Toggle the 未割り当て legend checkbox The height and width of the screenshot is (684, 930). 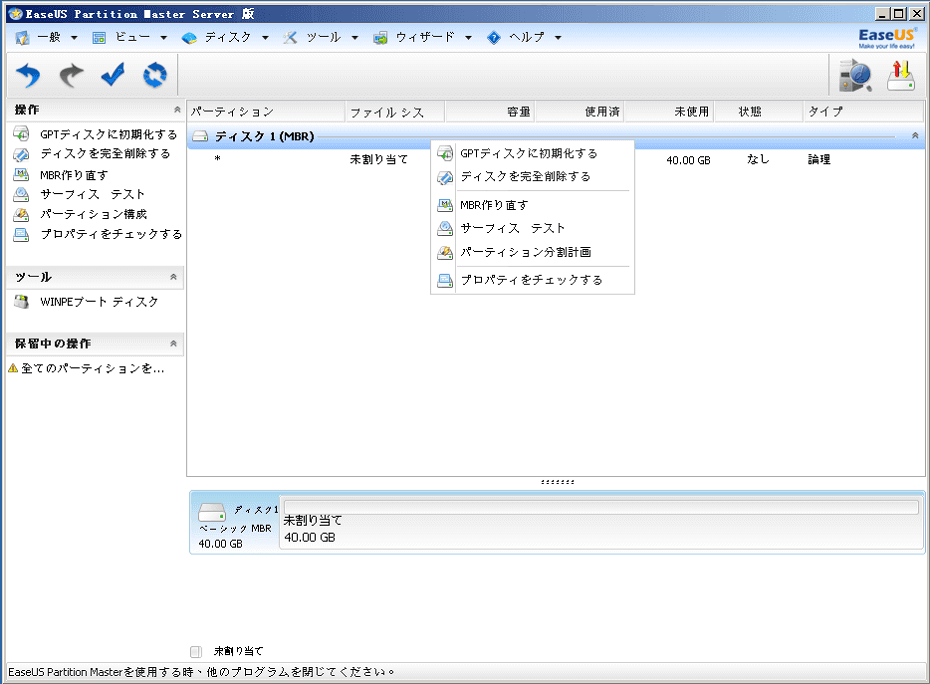[x=196, y=651]
